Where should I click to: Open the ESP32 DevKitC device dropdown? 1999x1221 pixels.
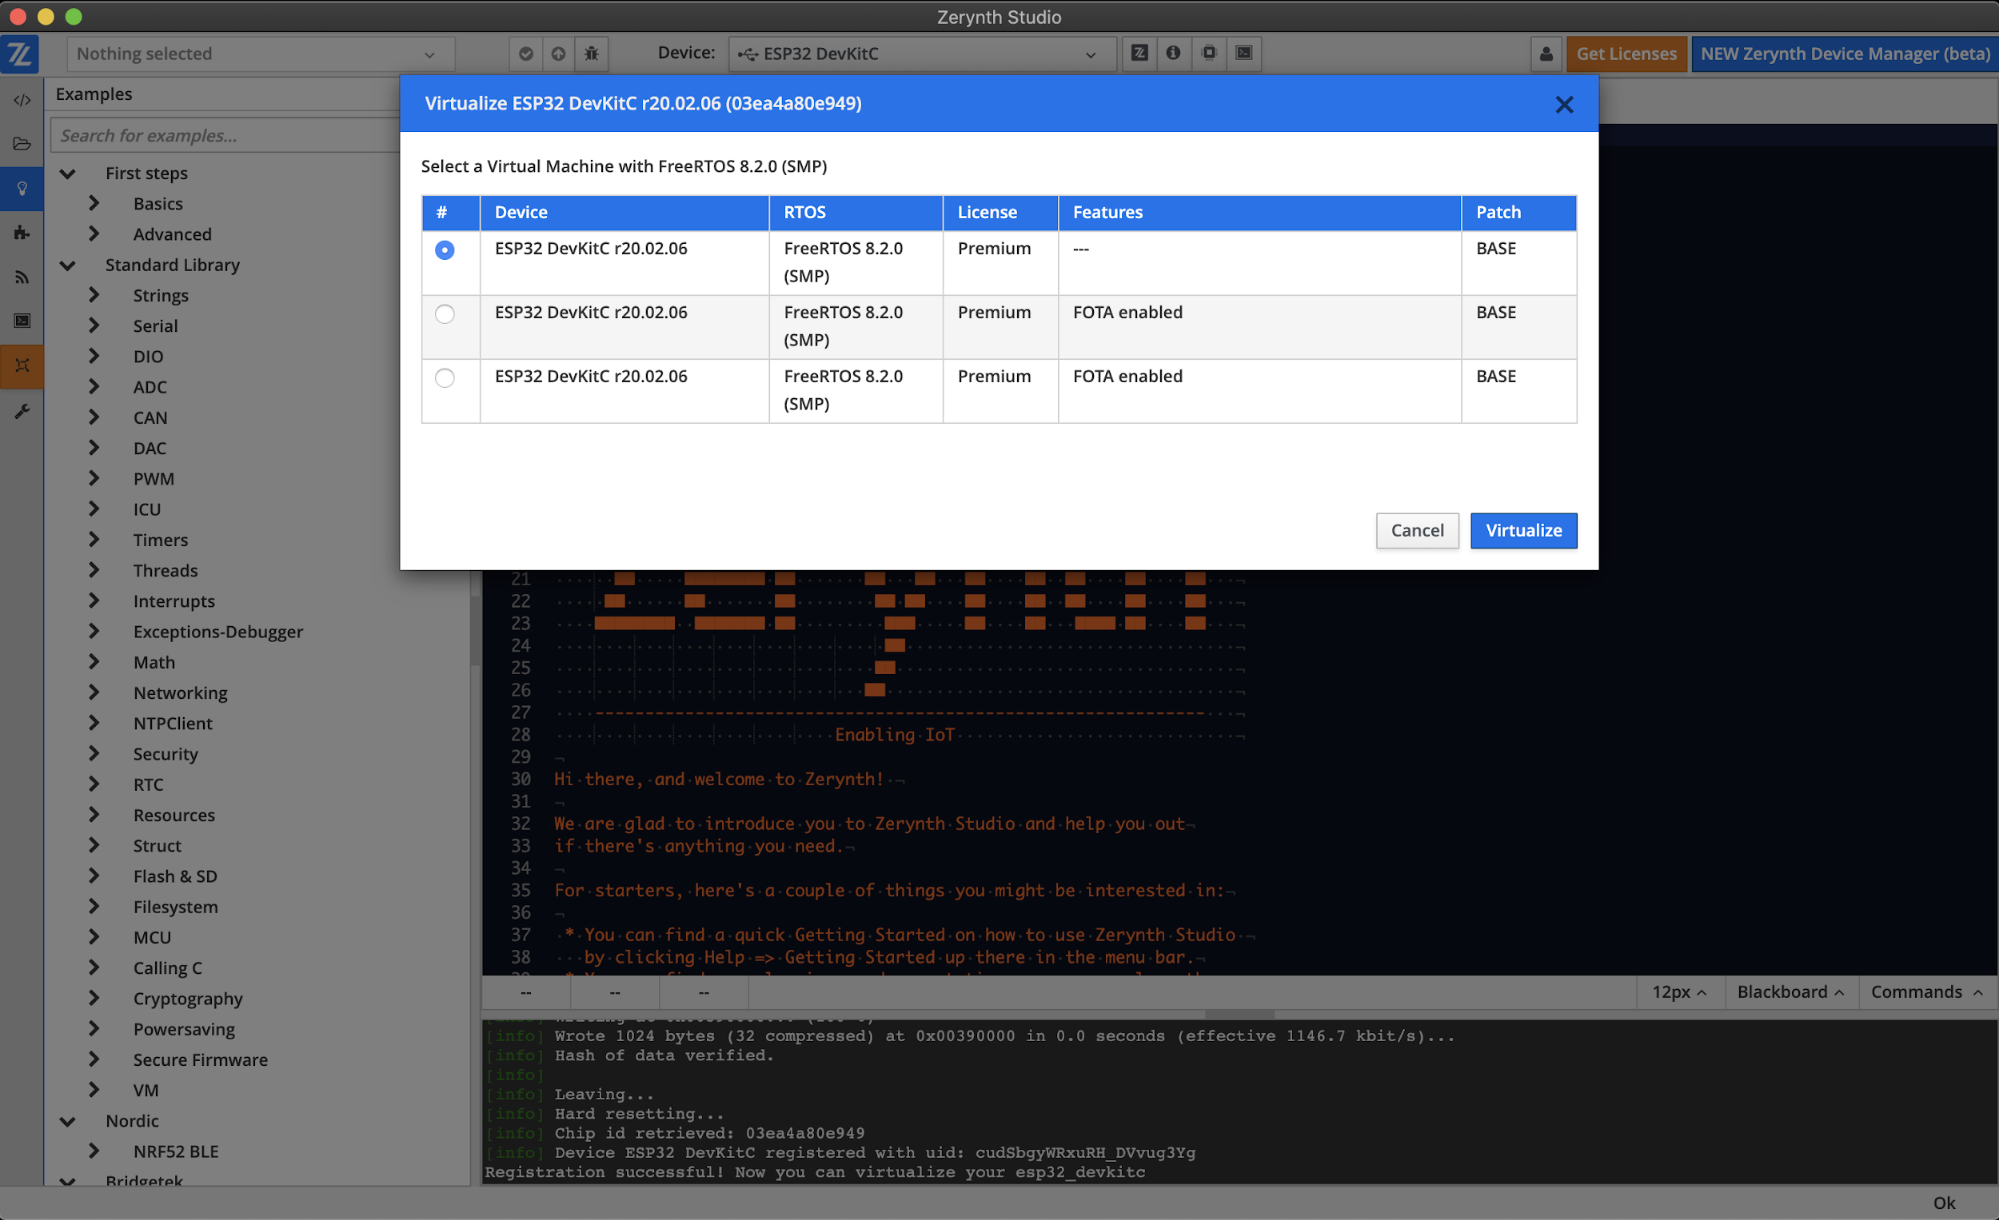click(x=920, y=54)
